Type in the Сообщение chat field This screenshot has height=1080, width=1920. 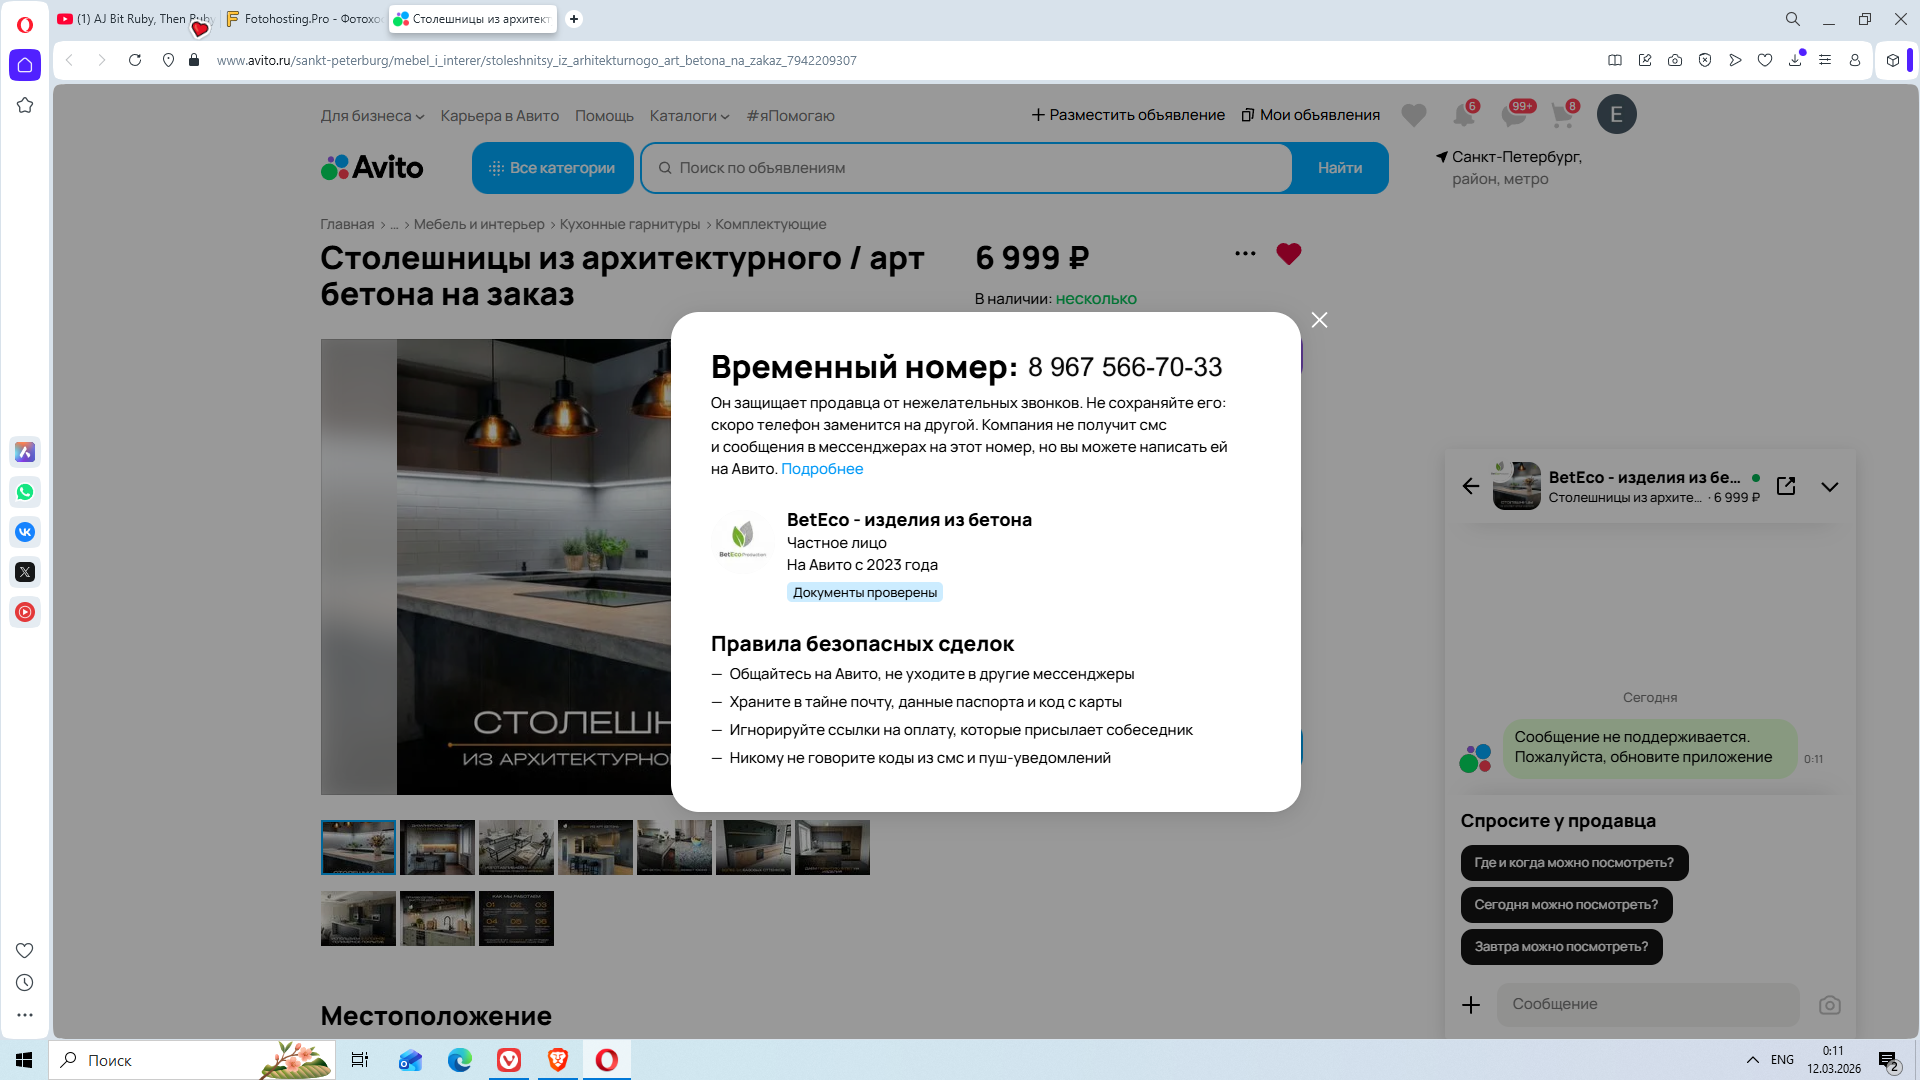pos(1647,1004)
